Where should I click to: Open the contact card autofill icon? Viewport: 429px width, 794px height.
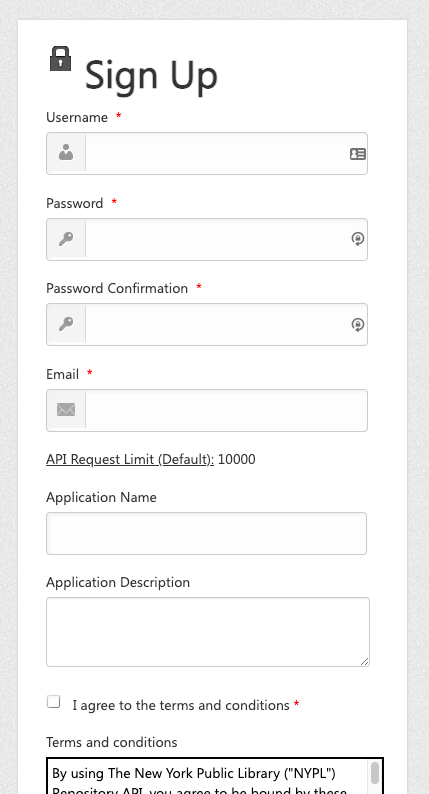(358, 153)
